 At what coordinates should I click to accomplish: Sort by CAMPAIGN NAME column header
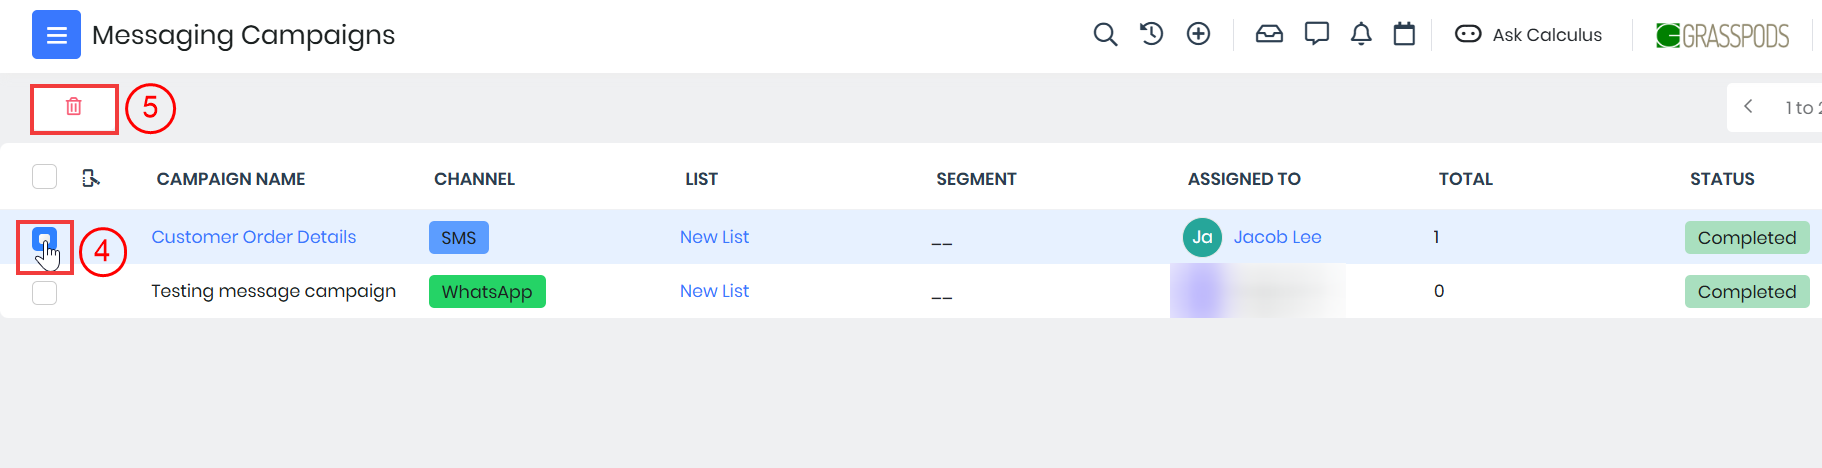(231, 179)
